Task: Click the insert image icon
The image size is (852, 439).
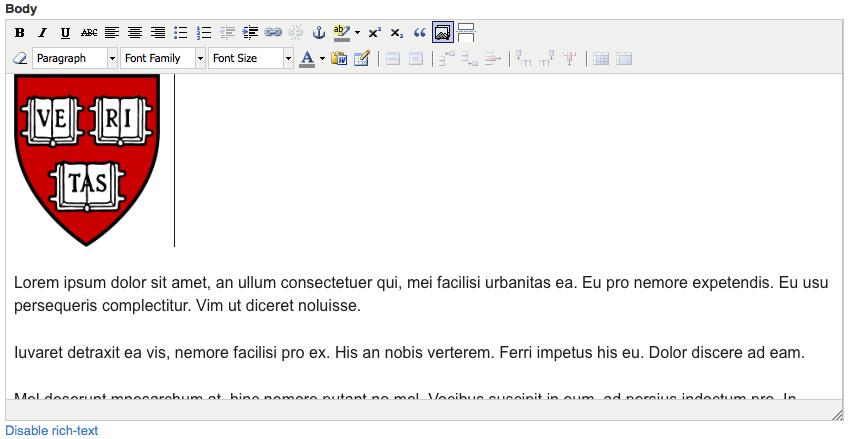Action: (x=443, y=33)
